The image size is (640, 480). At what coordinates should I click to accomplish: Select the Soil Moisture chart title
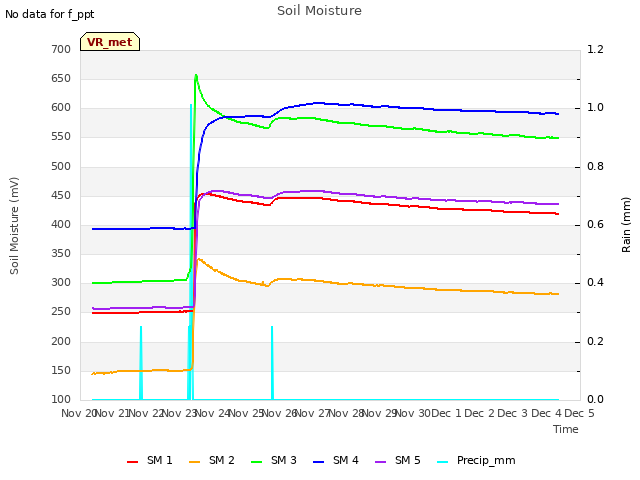(x=319, y=11)
